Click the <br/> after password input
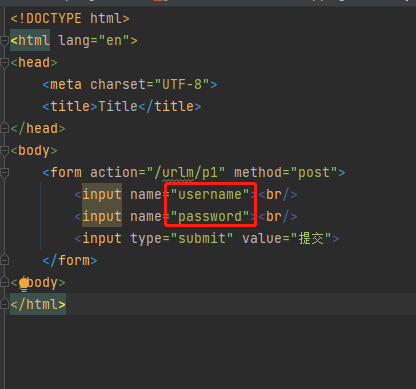416x389 pixels. point(278,217)
